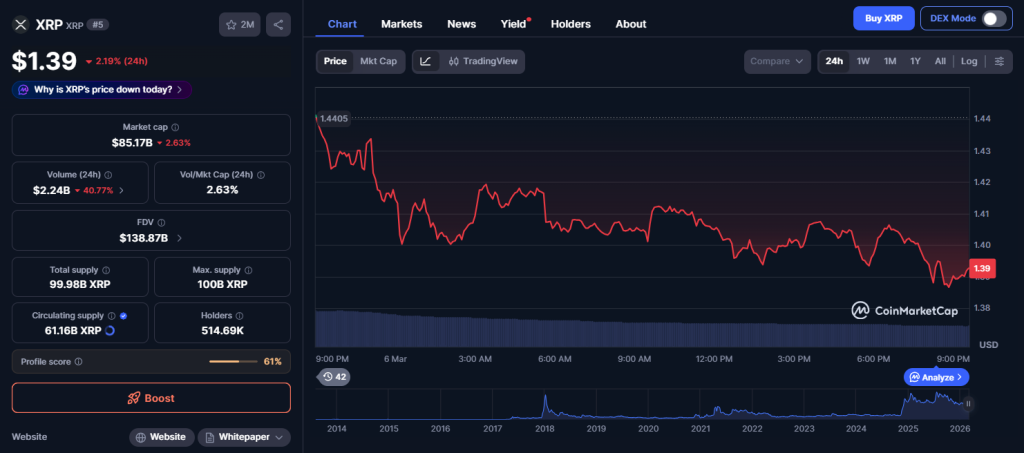Switch to the Markets tab
The image size is (1024, 453).
[402, 24]
